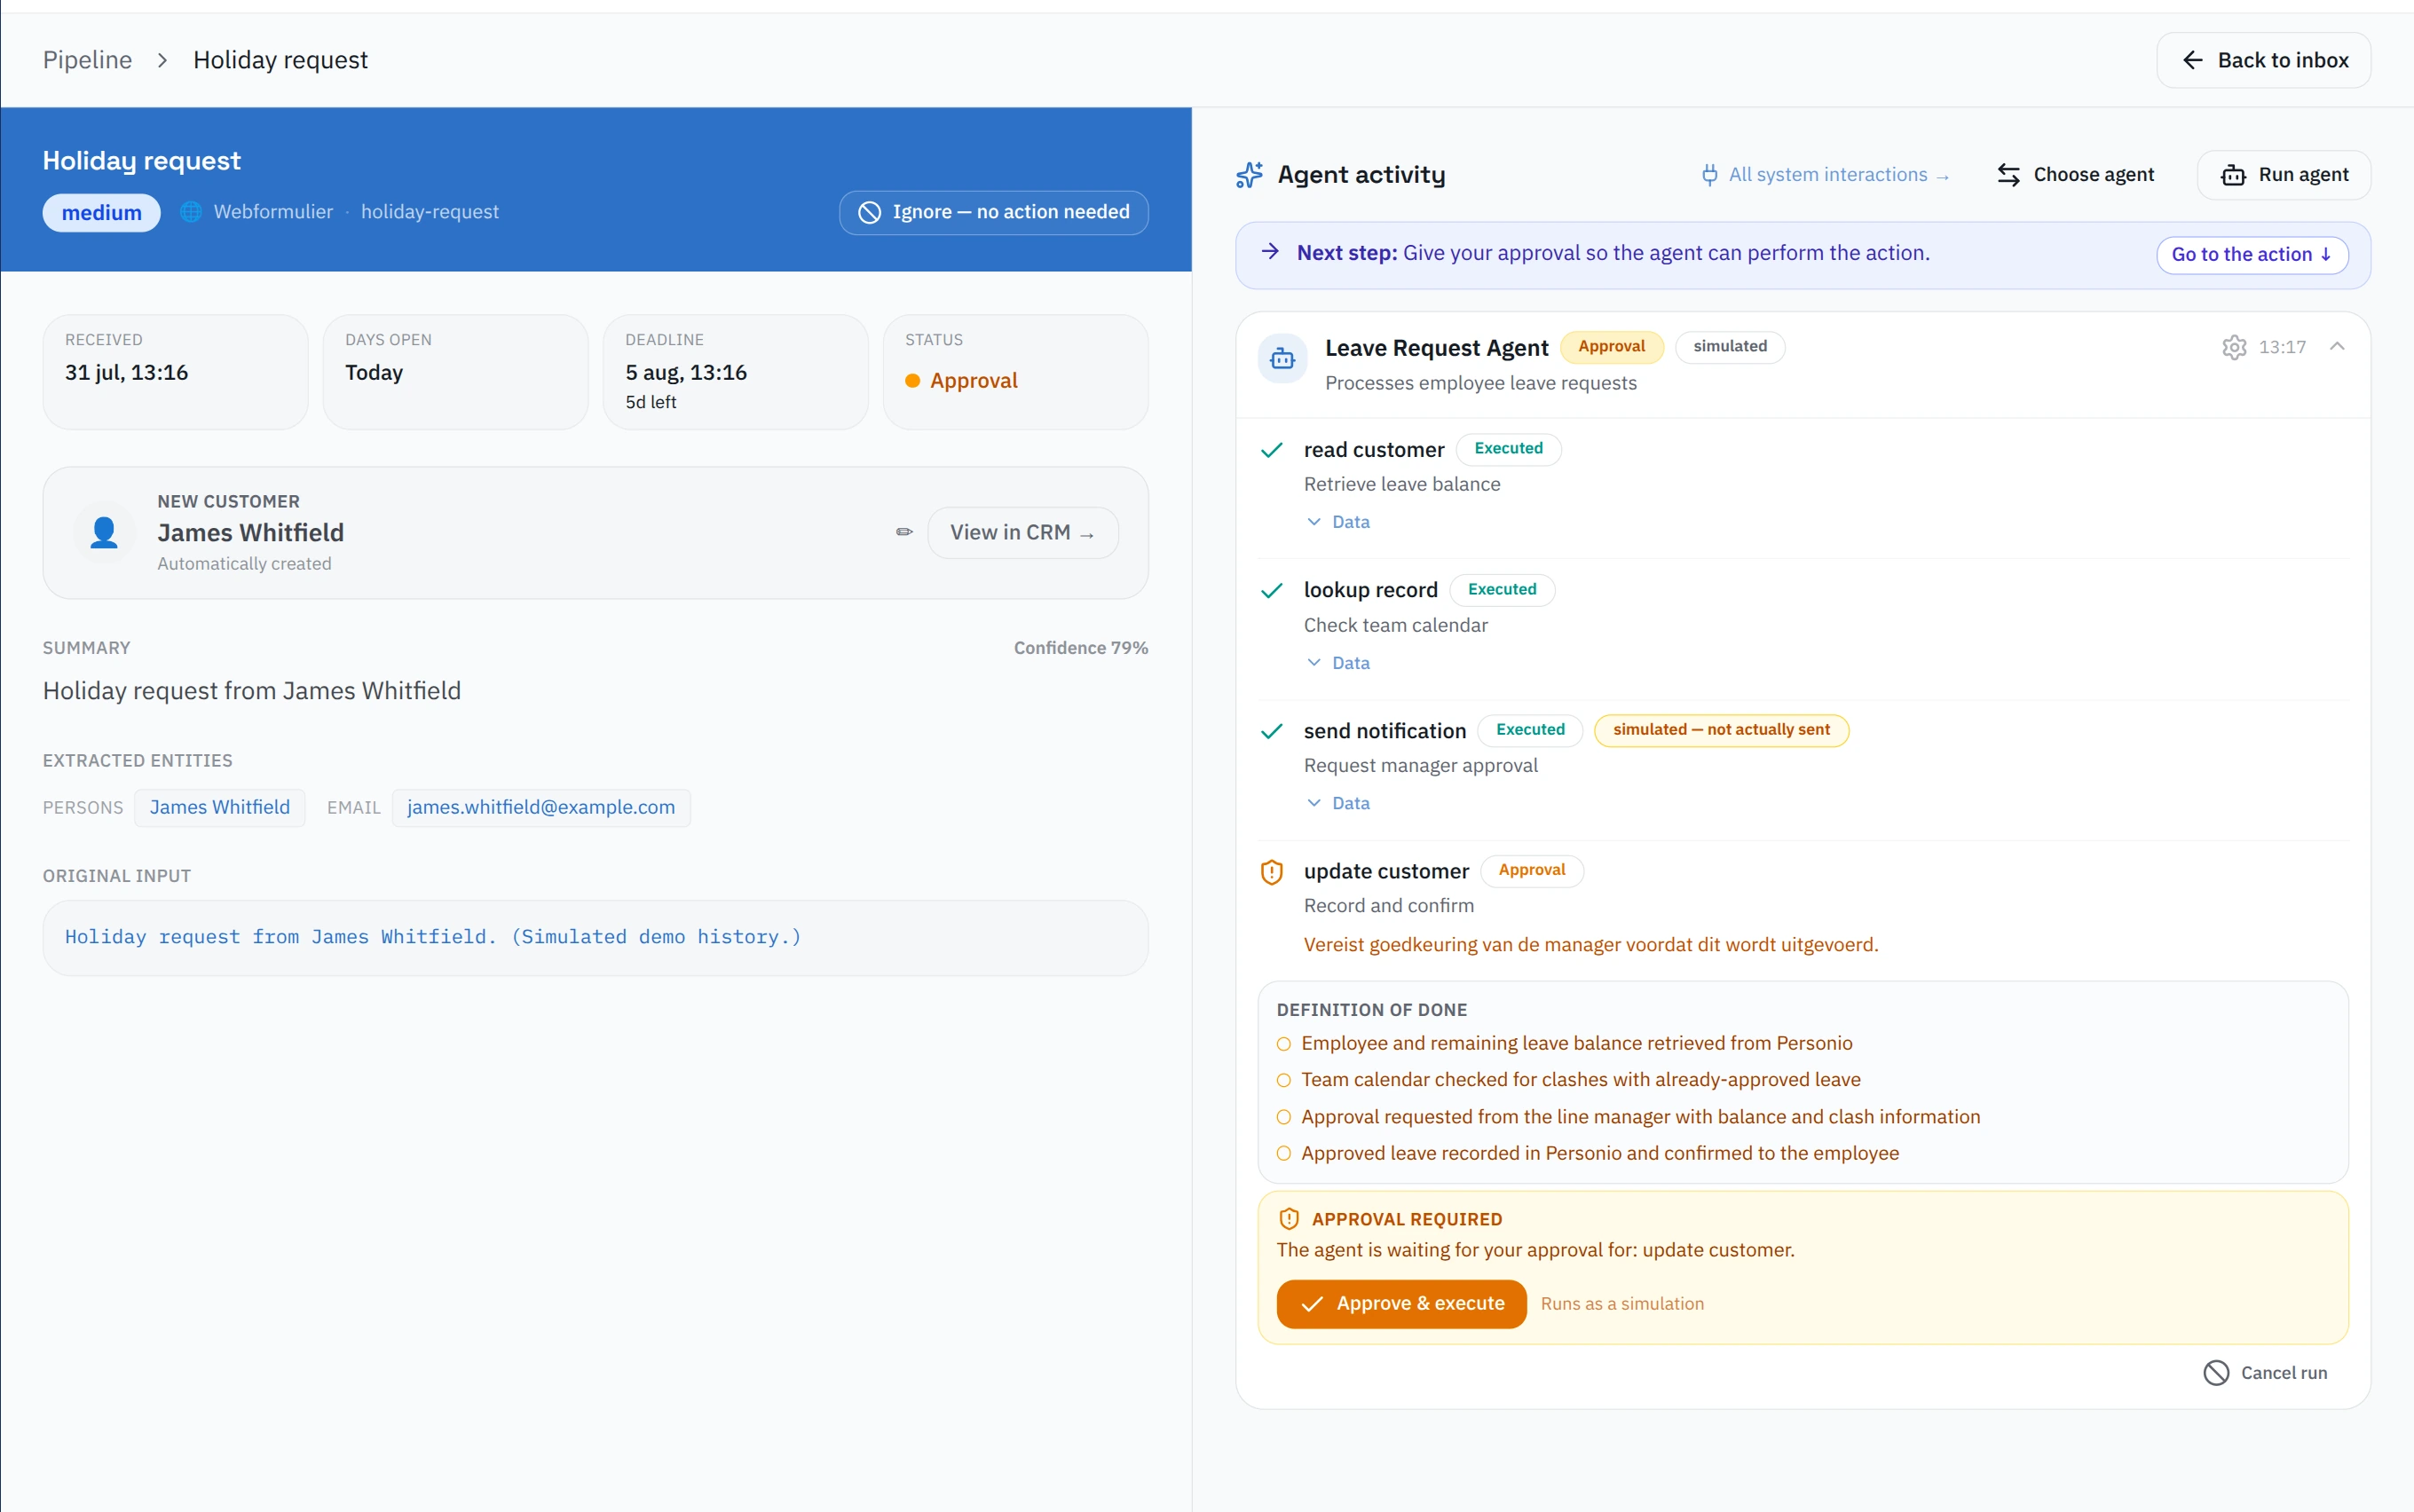The height and width of the screenshot is (1512, 2414).
Task: Click the Status Approval indicator
Action: coord(961,381)
